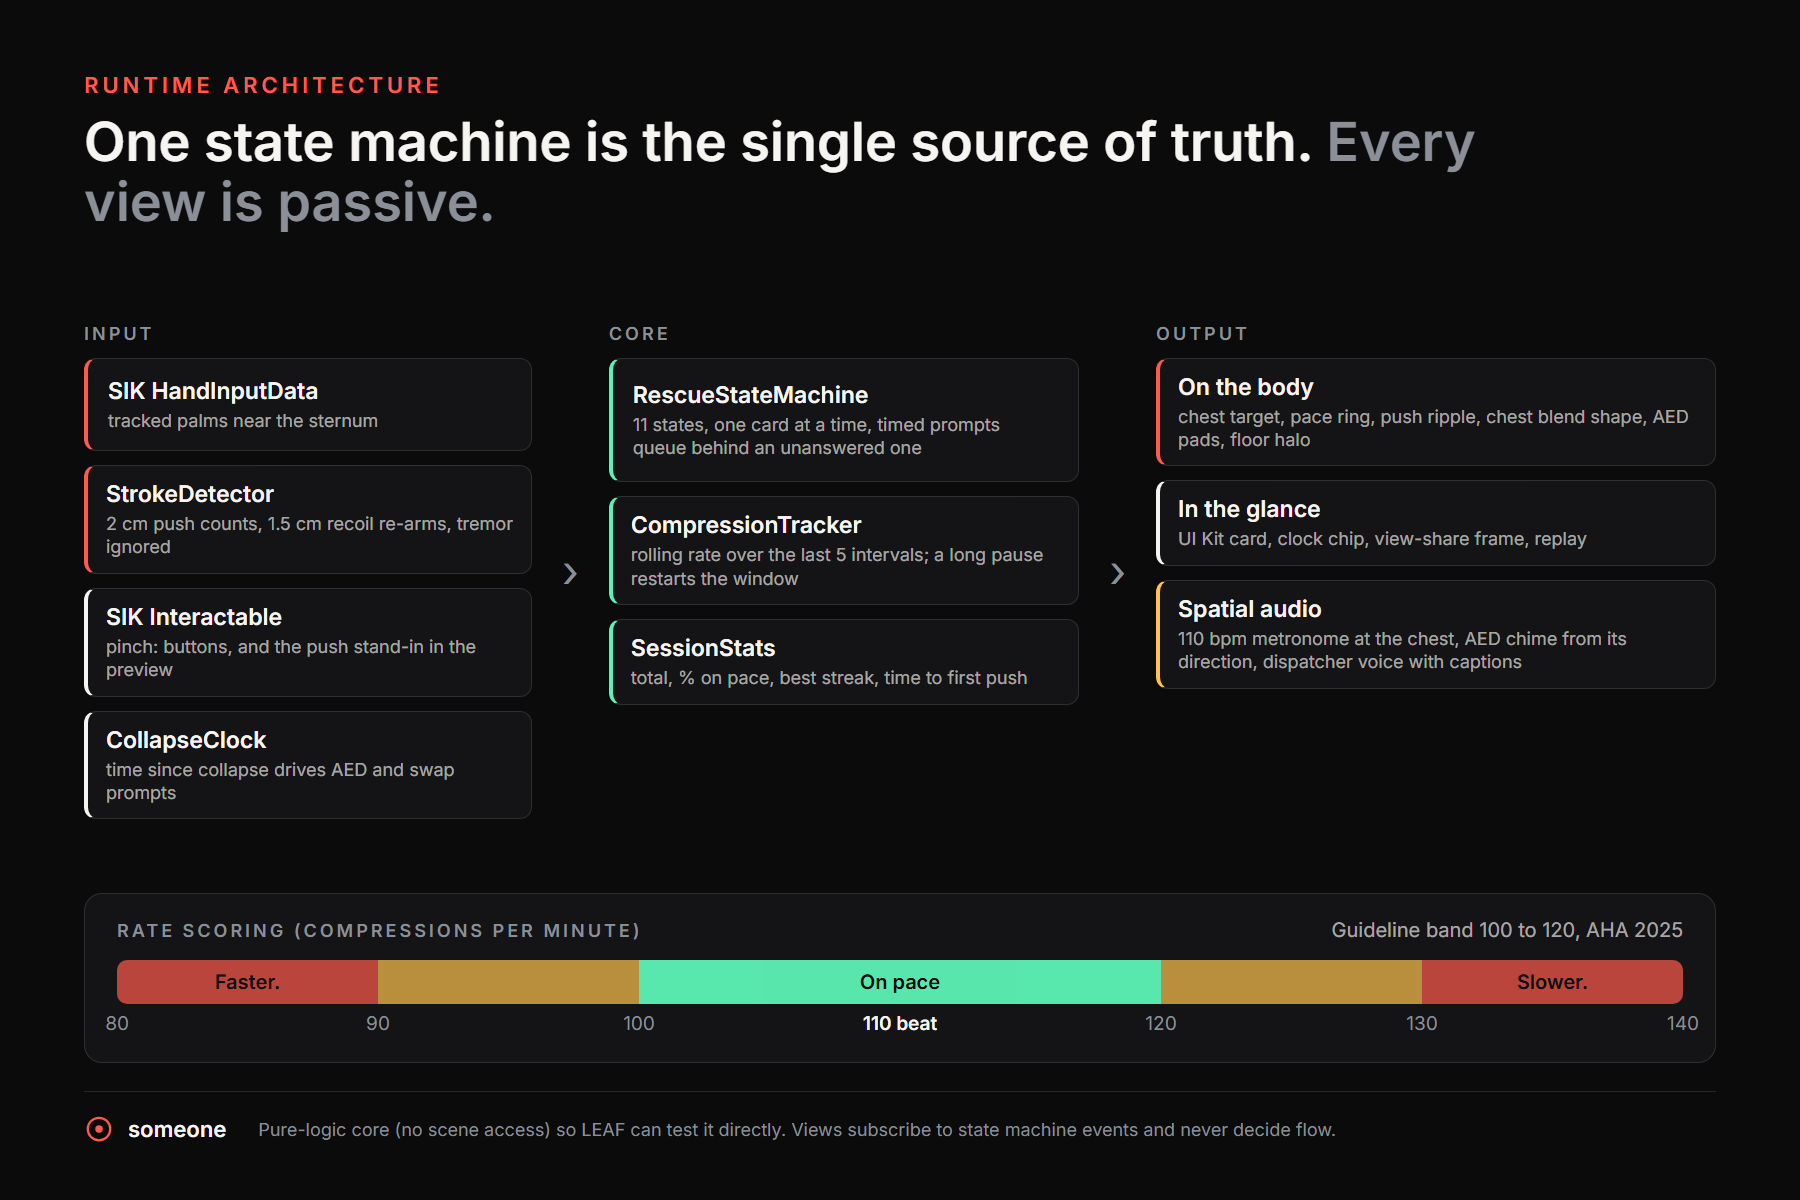The image size is (1800, 1200).
Task: Click the chevron arrow between Core and Output
Action: (x=1117, y=573)
